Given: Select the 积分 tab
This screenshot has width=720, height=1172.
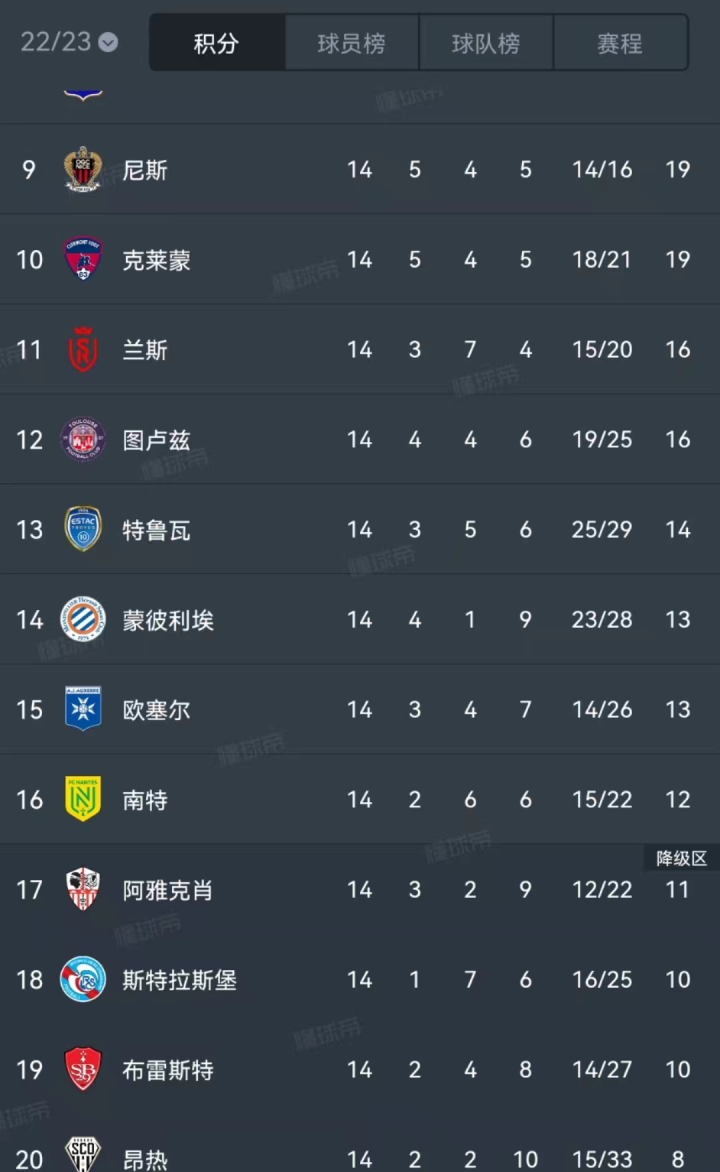Looking at the screenshot, I should point(217,43).
